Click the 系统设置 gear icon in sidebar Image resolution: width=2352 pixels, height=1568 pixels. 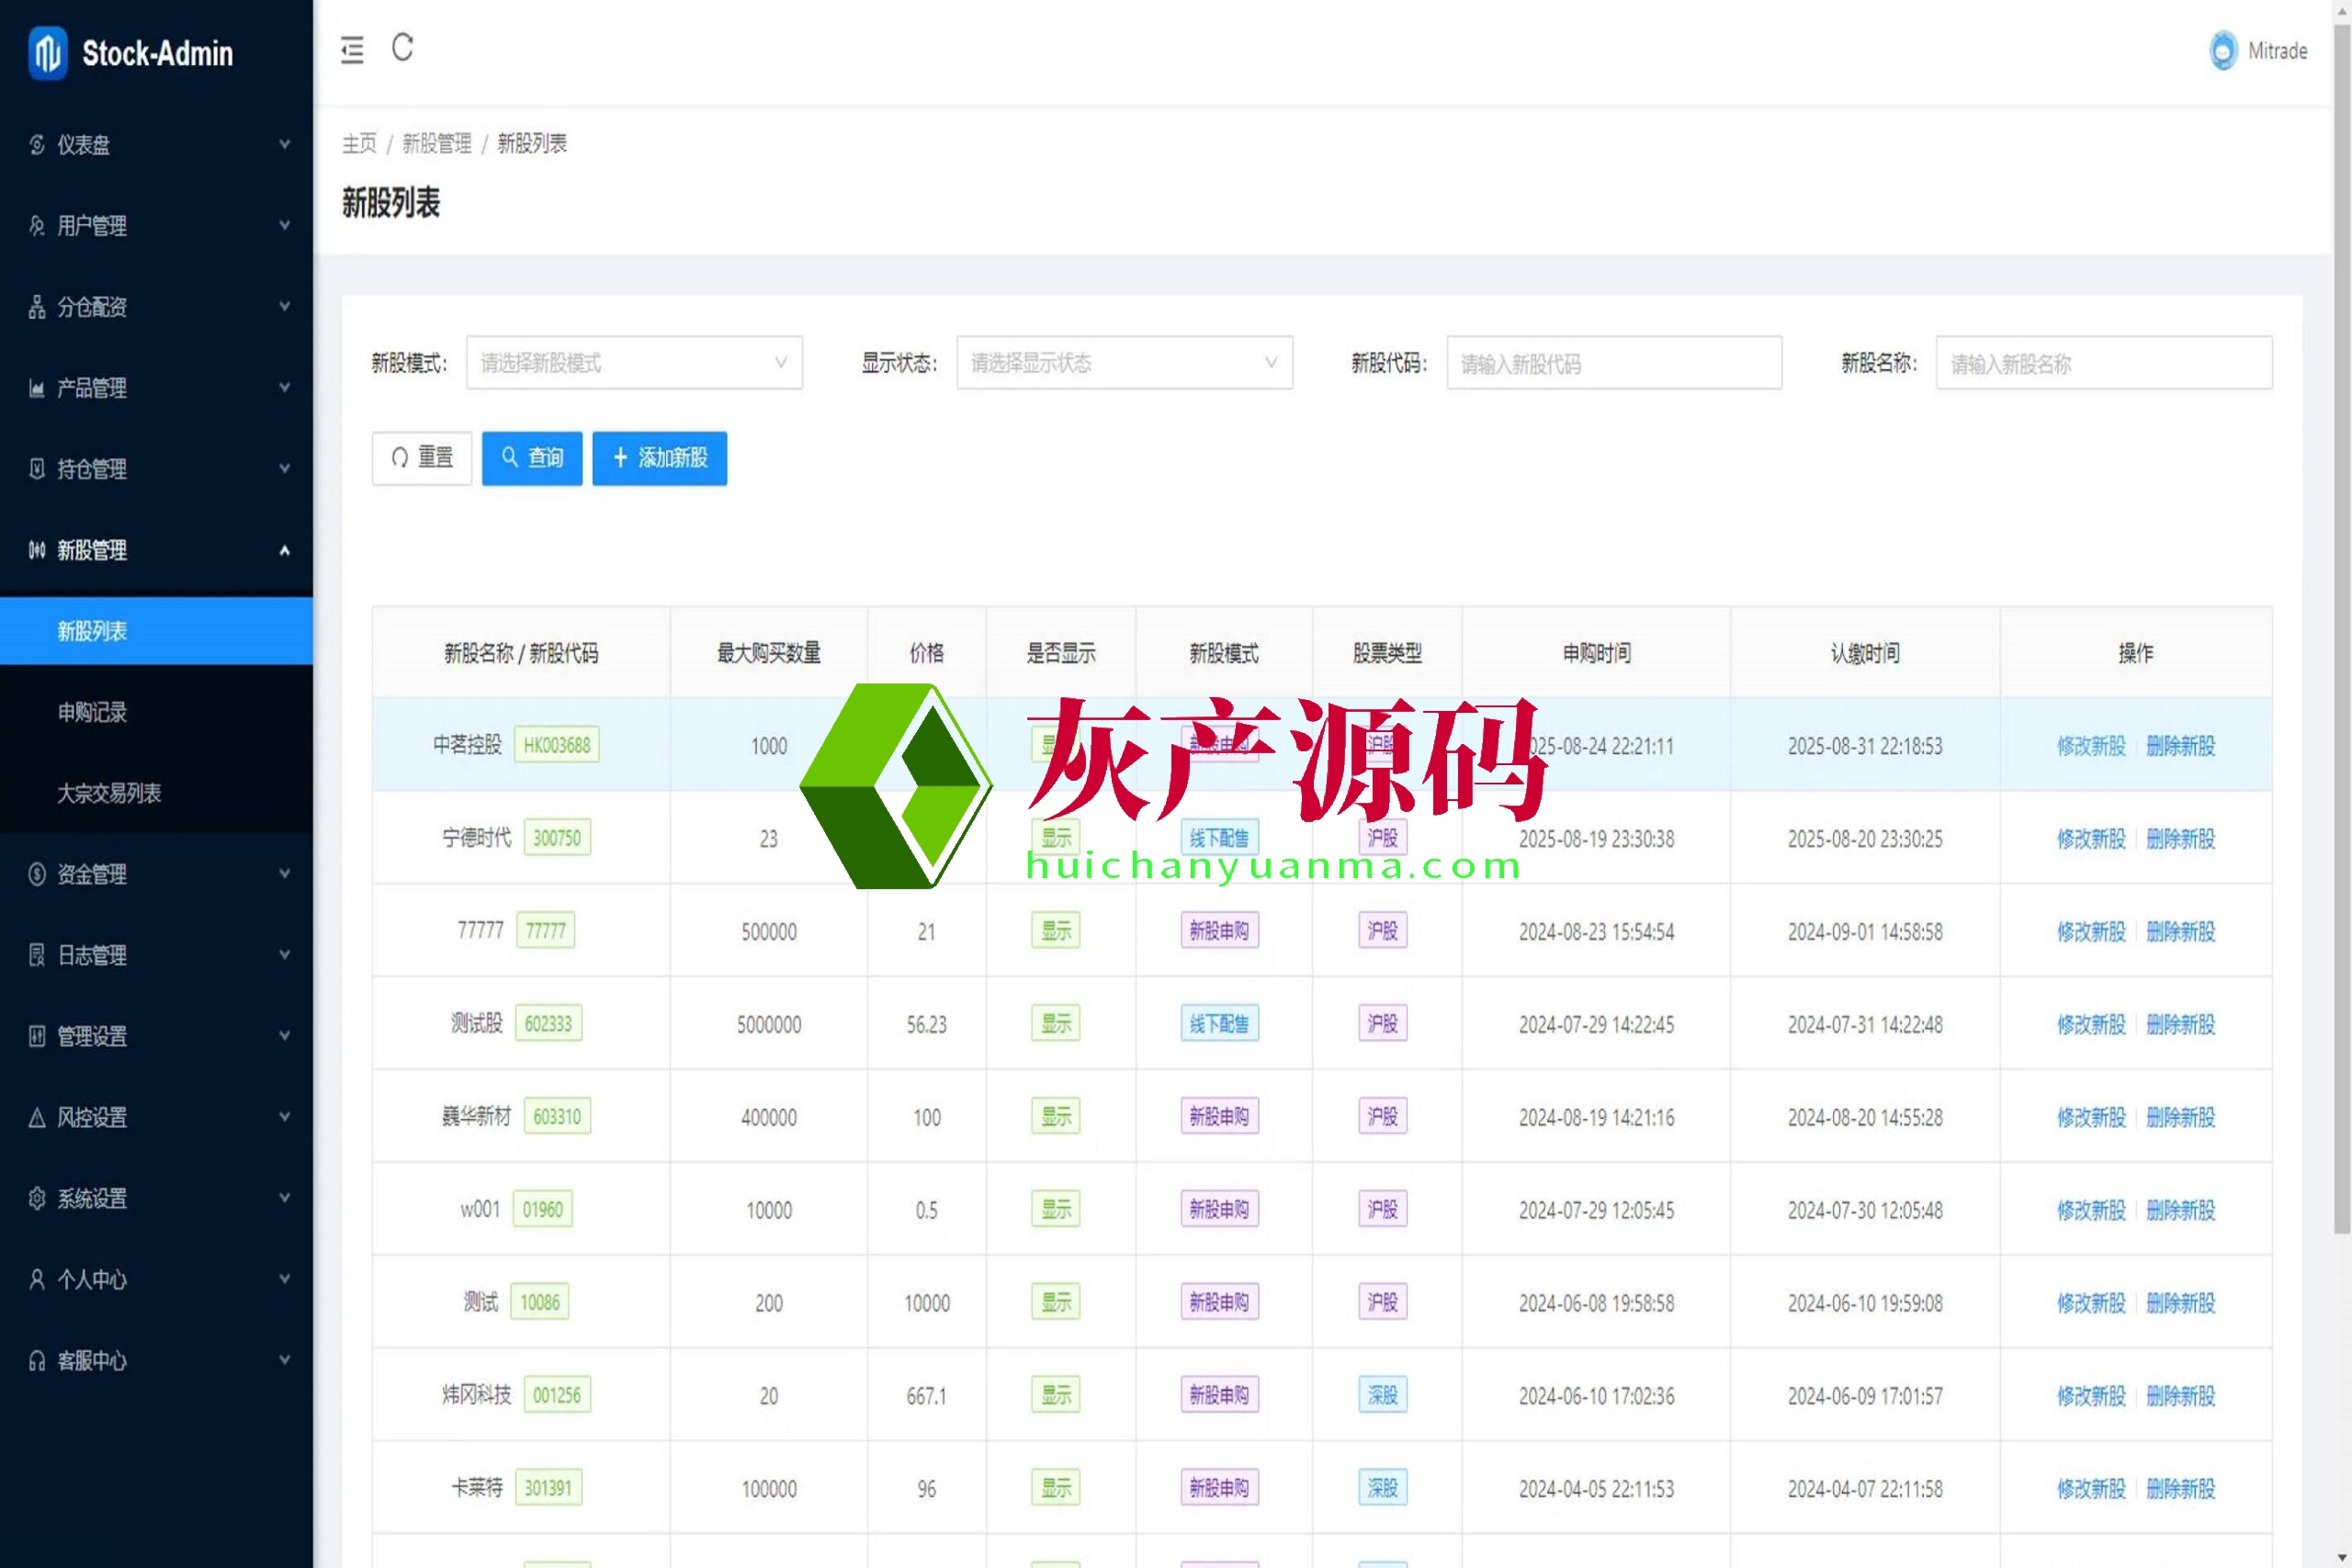pos(37,1198)
